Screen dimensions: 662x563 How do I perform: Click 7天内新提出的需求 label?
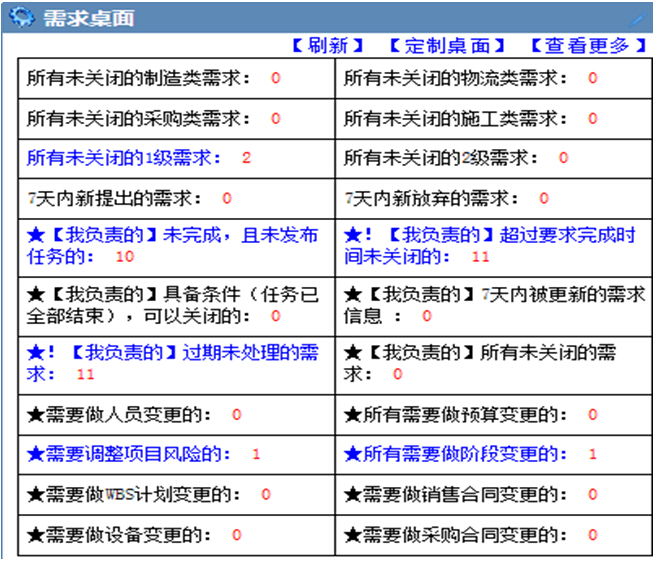114,198
